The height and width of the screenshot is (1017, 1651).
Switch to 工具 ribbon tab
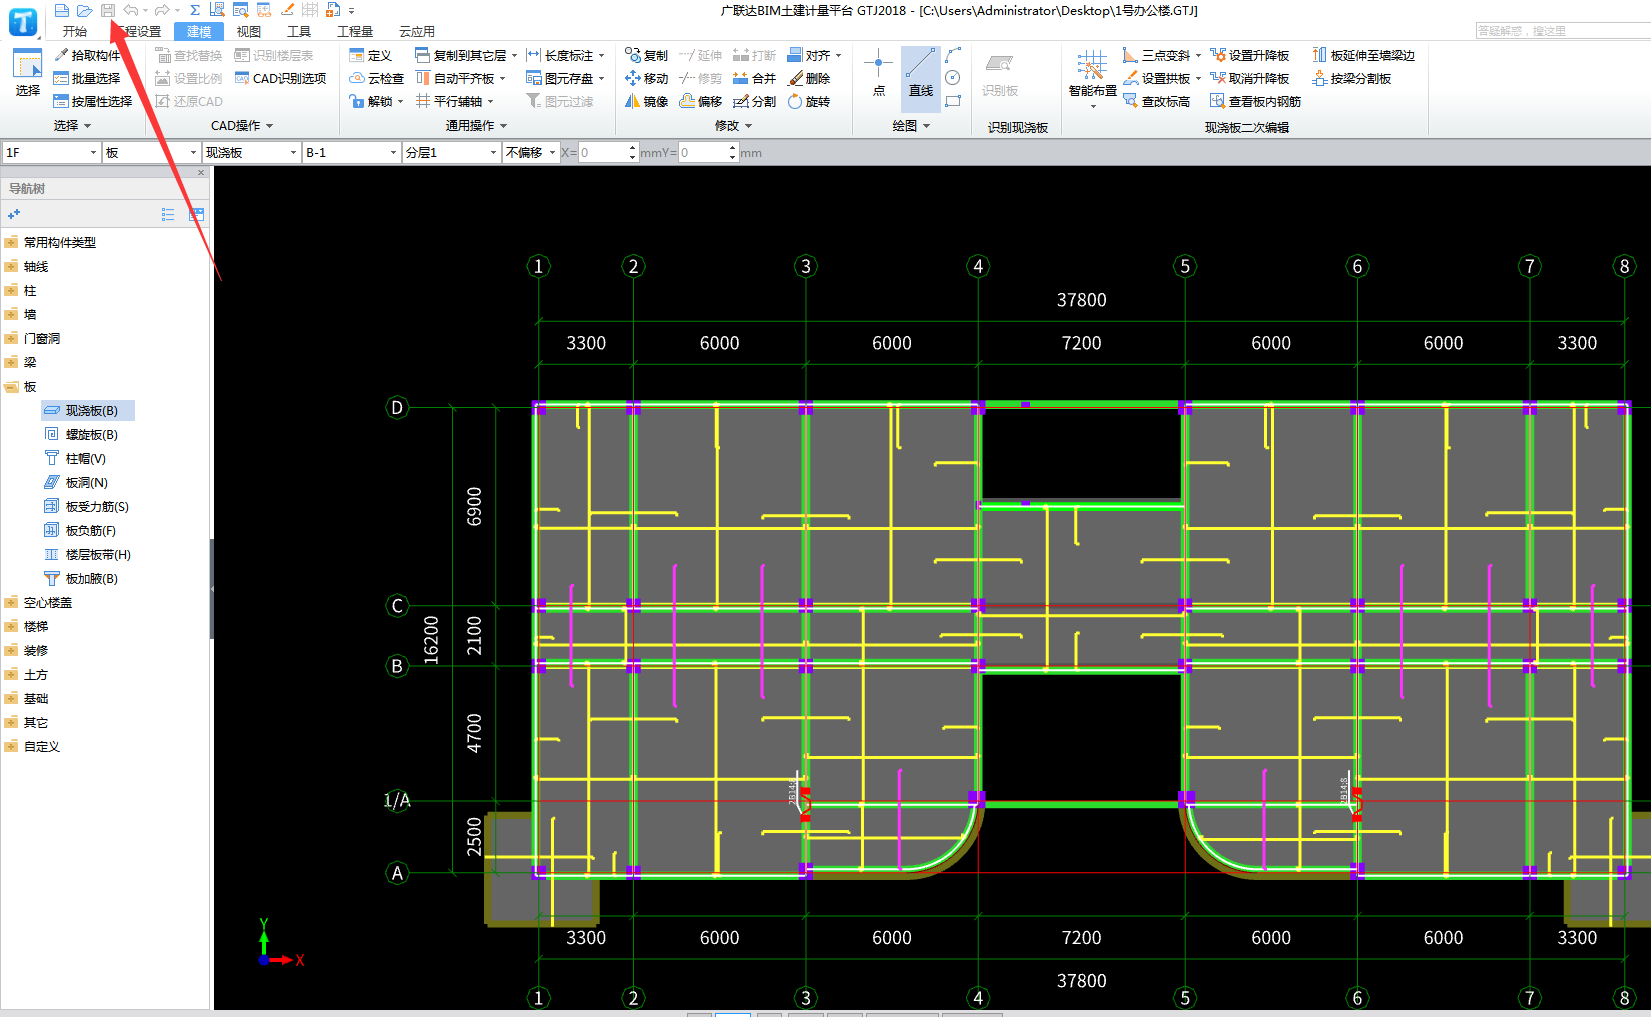click(299, 31)
